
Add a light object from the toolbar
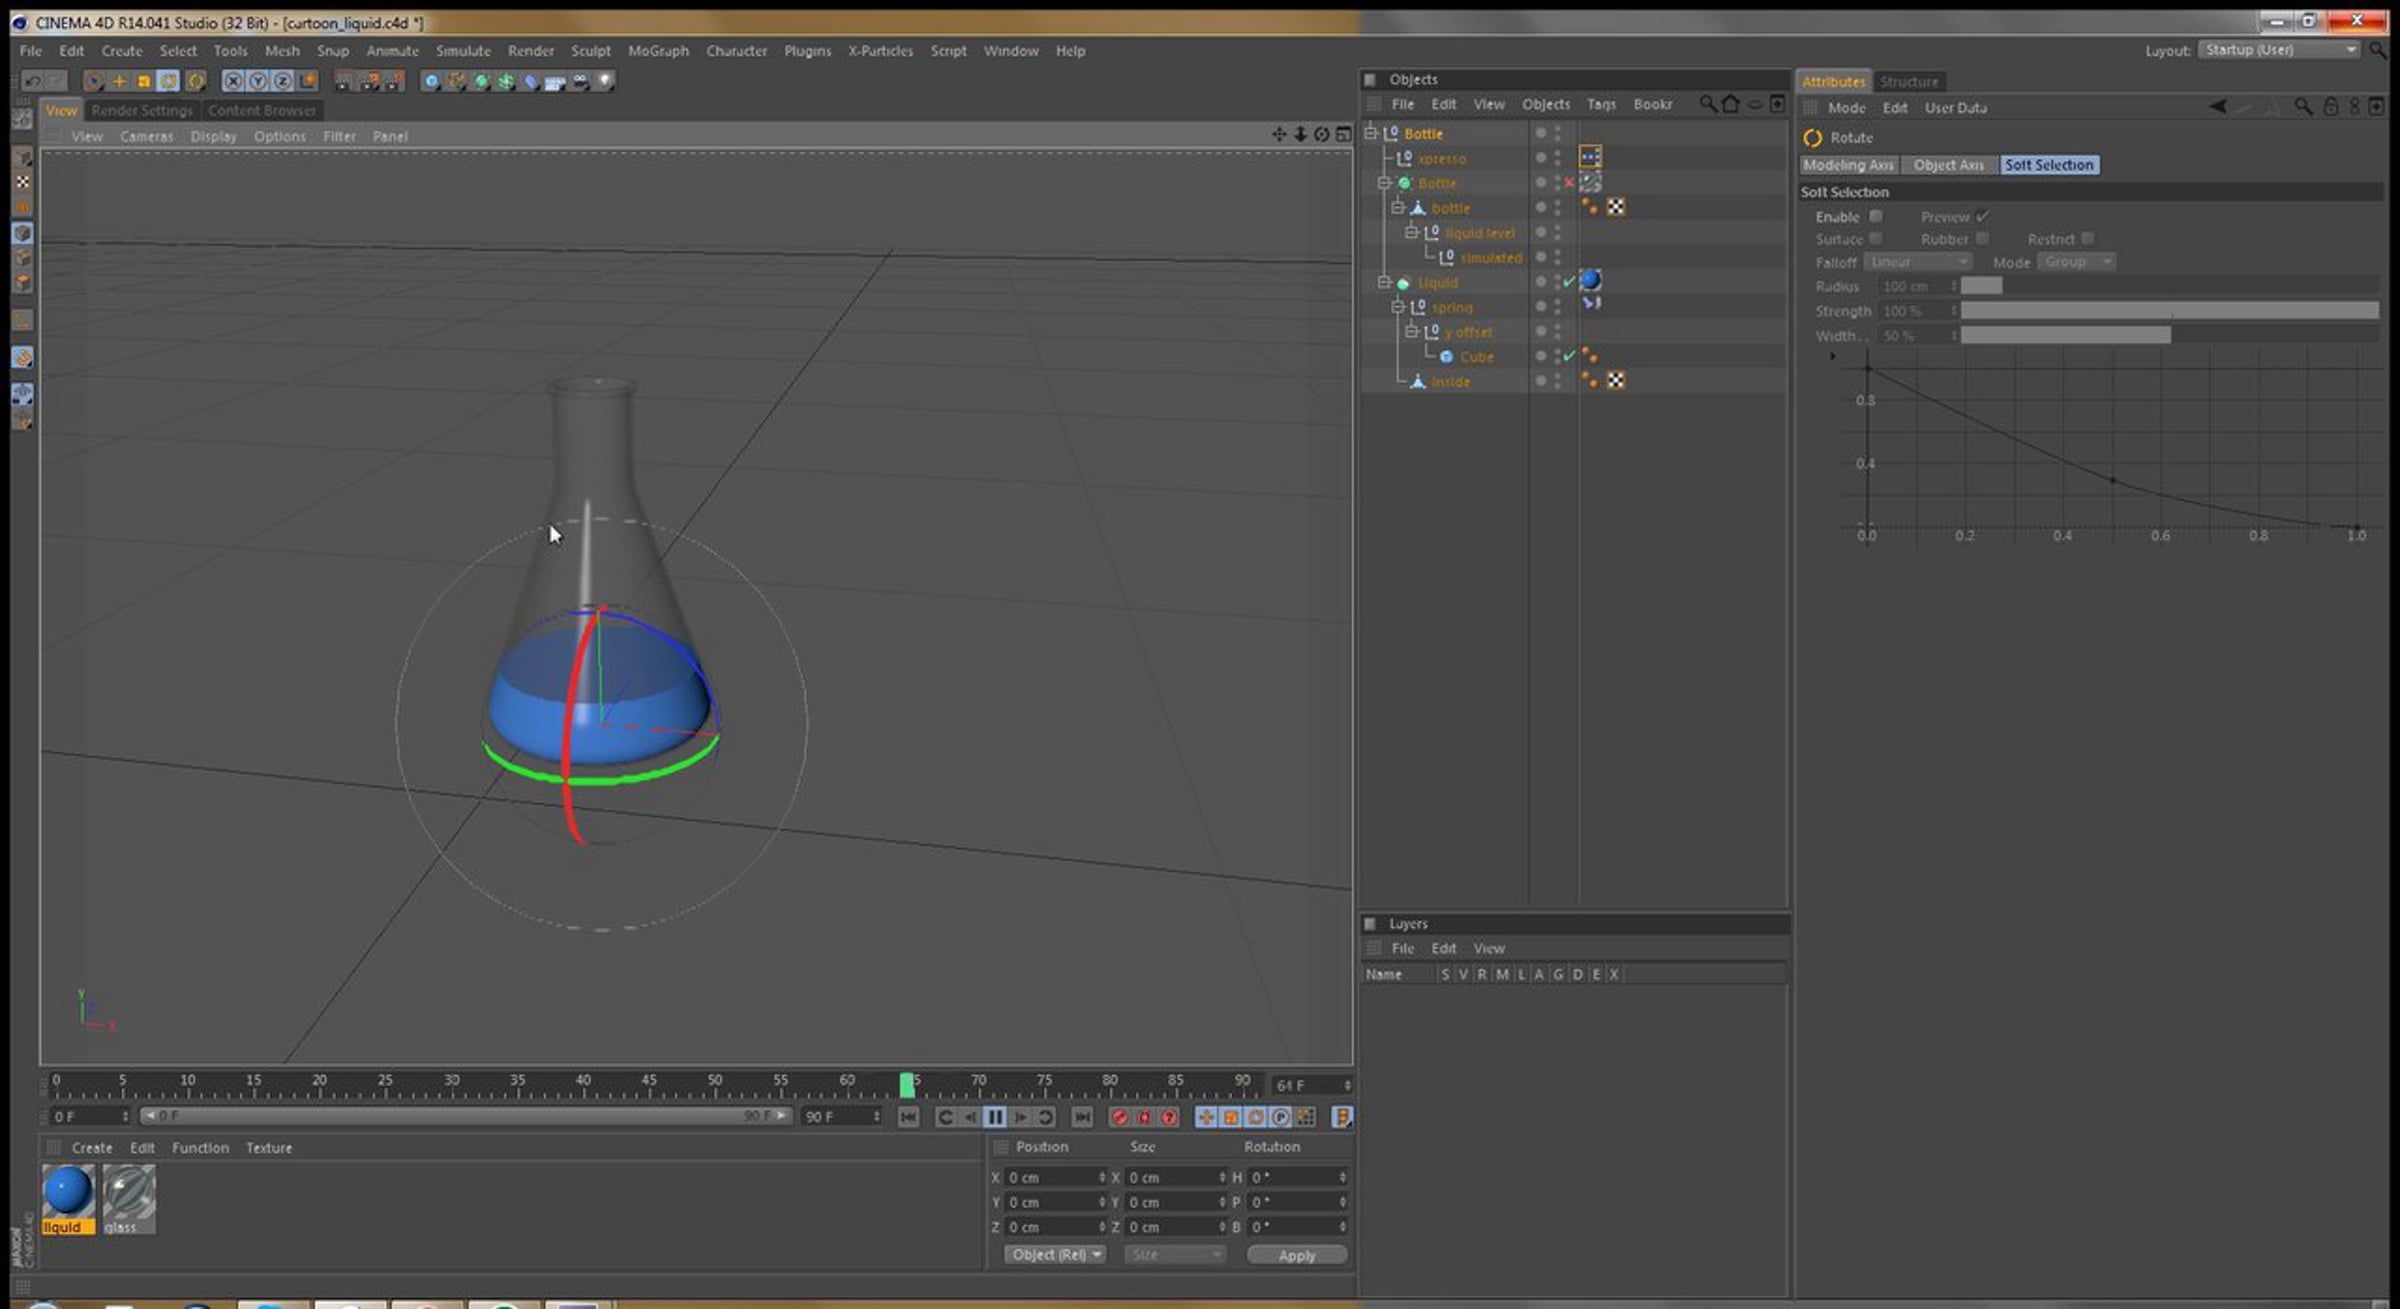[x=606, y=81]
